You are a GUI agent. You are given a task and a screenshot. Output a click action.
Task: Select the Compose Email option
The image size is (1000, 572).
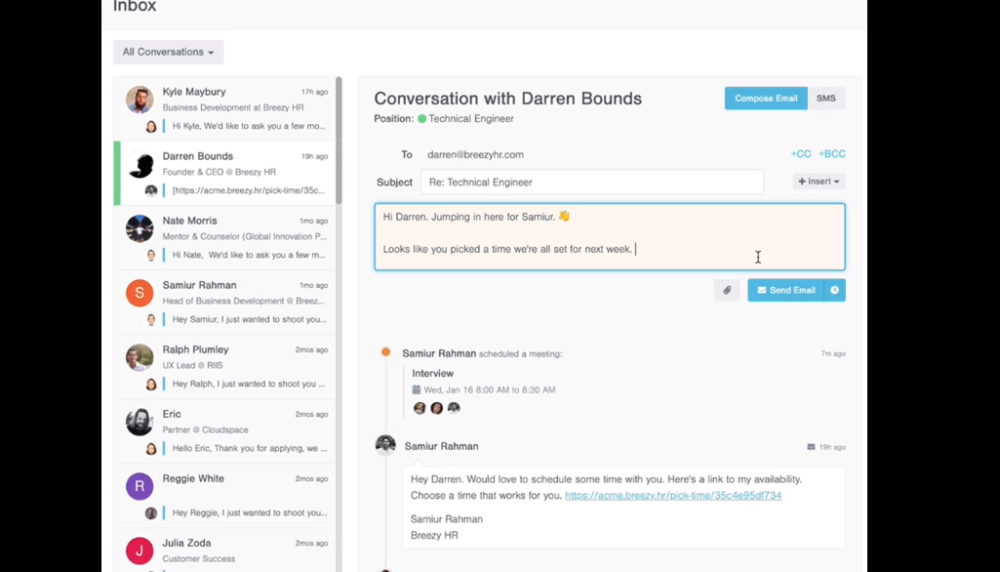click(x=765, y=98)
